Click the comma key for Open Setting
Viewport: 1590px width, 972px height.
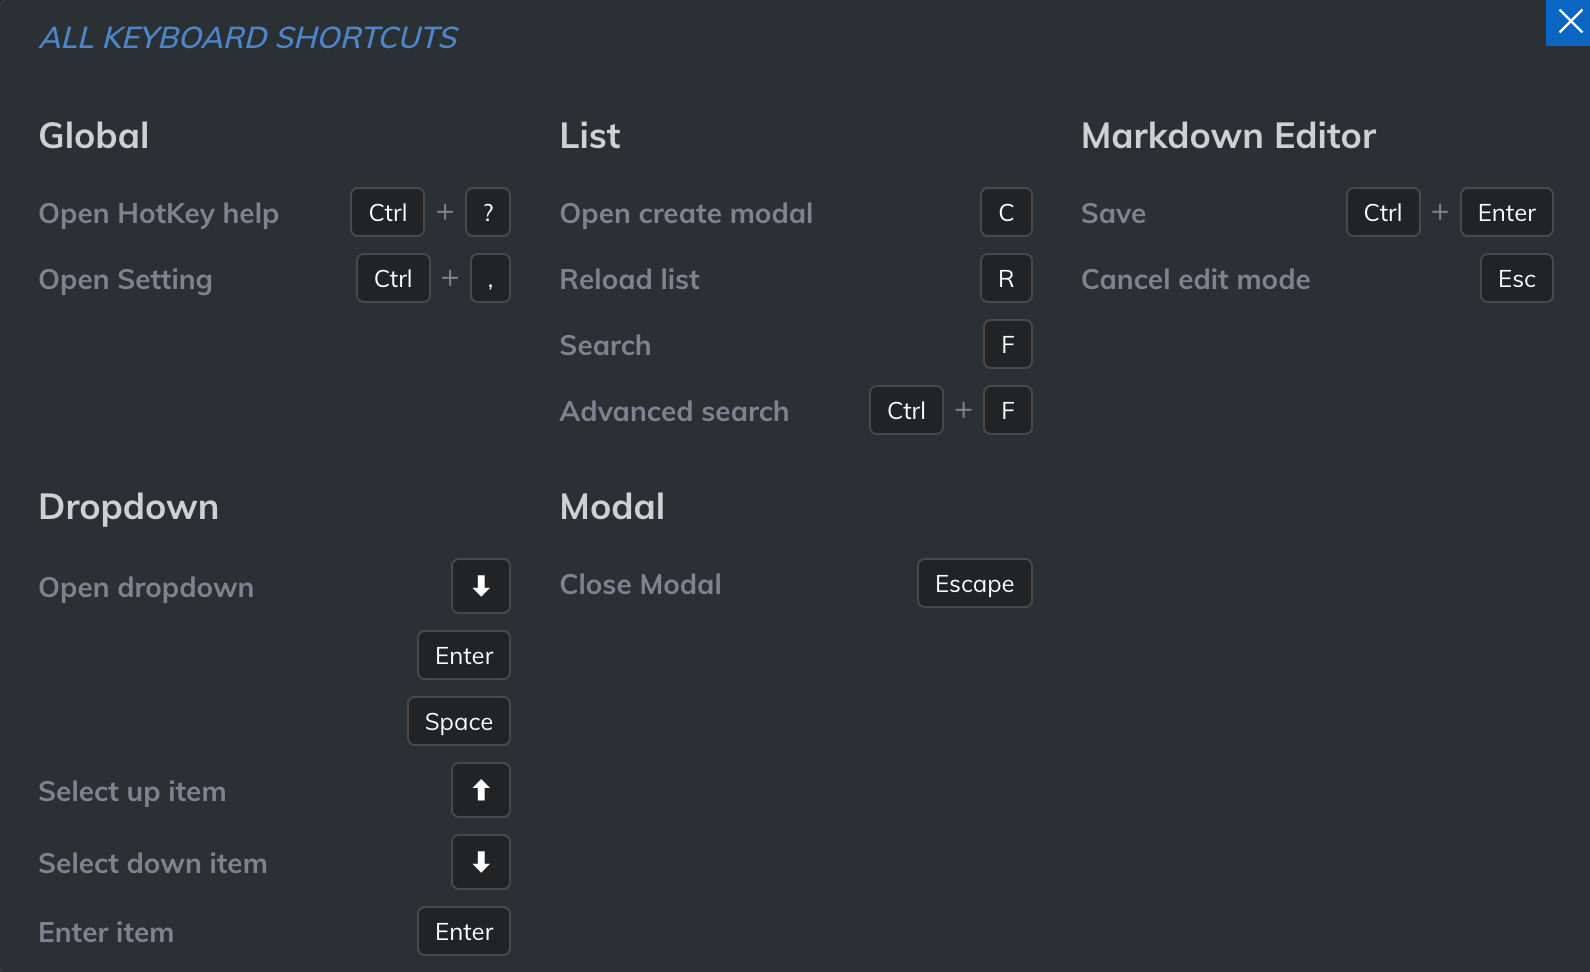click(490, 278)
